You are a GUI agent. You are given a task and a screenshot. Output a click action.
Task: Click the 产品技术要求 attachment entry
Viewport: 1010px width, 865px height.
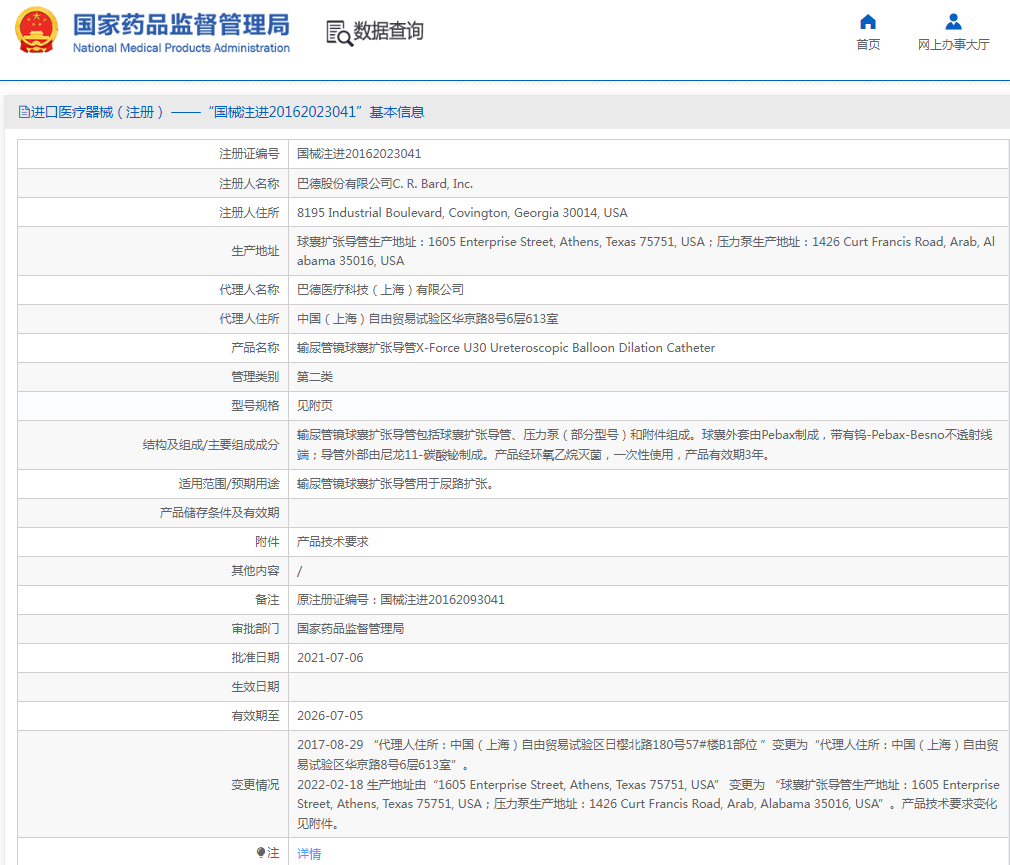point(333,541)
